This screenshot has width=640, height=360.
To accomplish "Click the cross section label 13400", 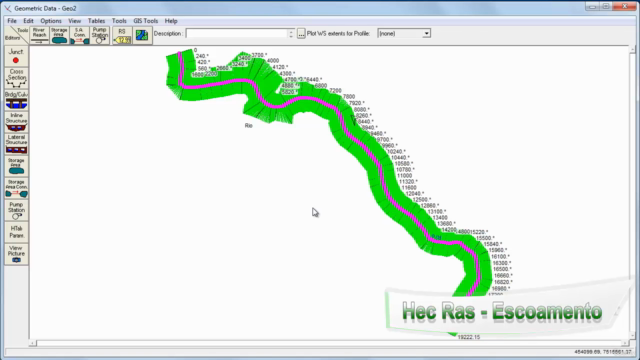I will point(440,218).
